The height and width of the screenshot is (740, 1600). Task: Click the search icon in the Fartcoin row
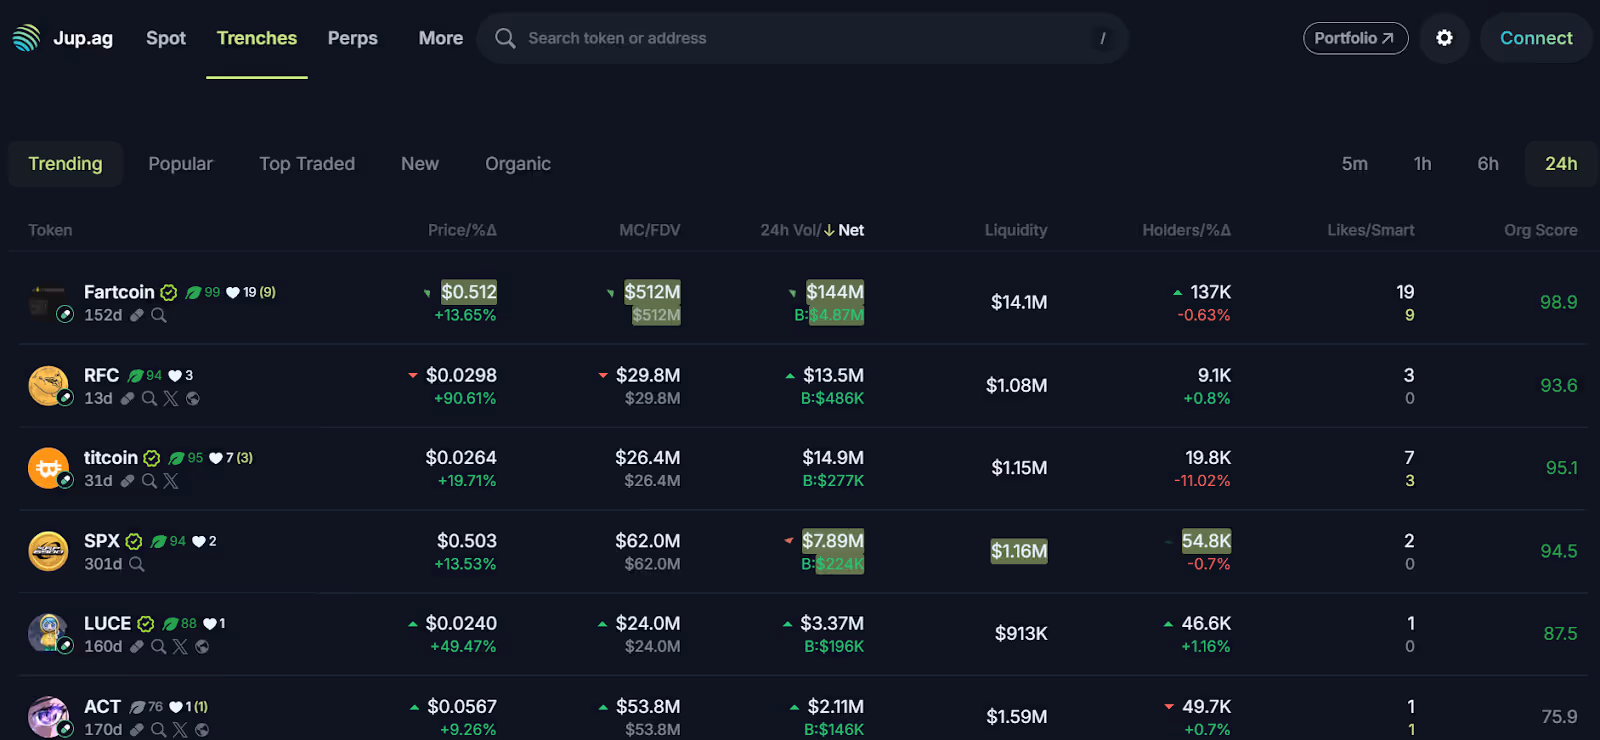click(159, 315)
